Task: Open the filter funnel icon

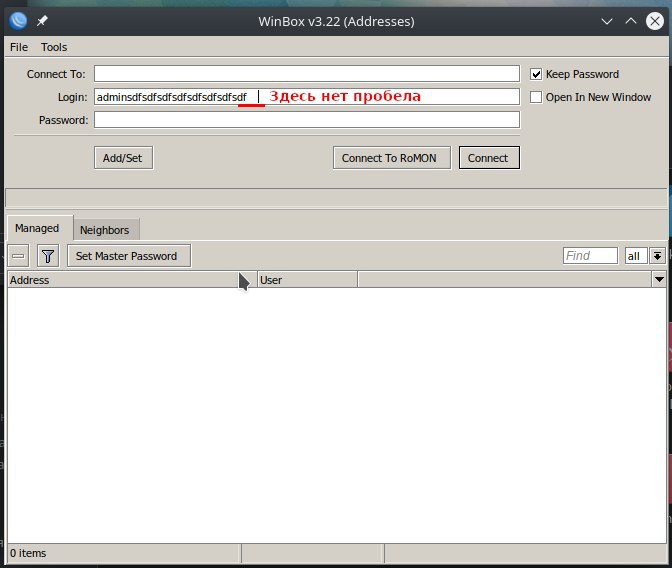Action: pos(48,256)
